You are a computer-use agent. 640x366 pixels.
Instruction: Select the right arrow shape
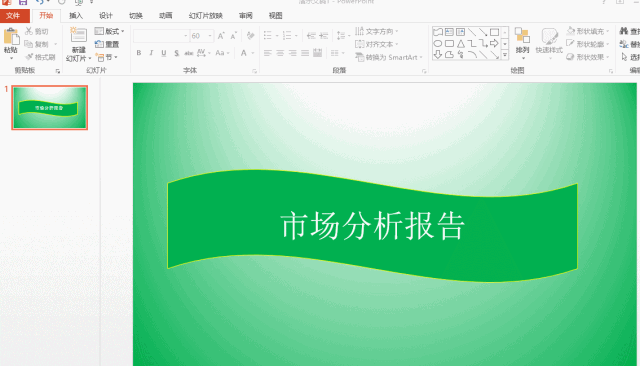494,43
